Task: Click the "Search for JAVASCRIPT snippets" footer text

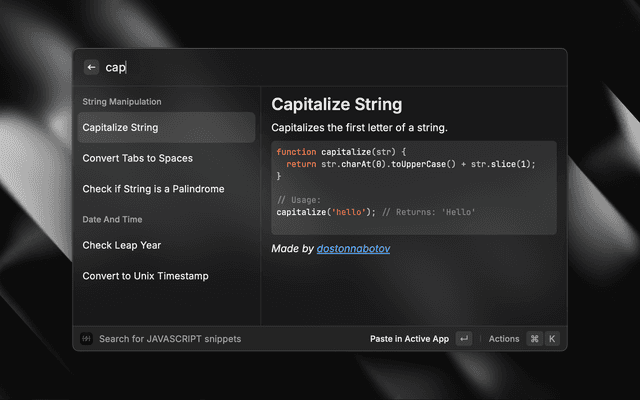Action: pos(170,339)
